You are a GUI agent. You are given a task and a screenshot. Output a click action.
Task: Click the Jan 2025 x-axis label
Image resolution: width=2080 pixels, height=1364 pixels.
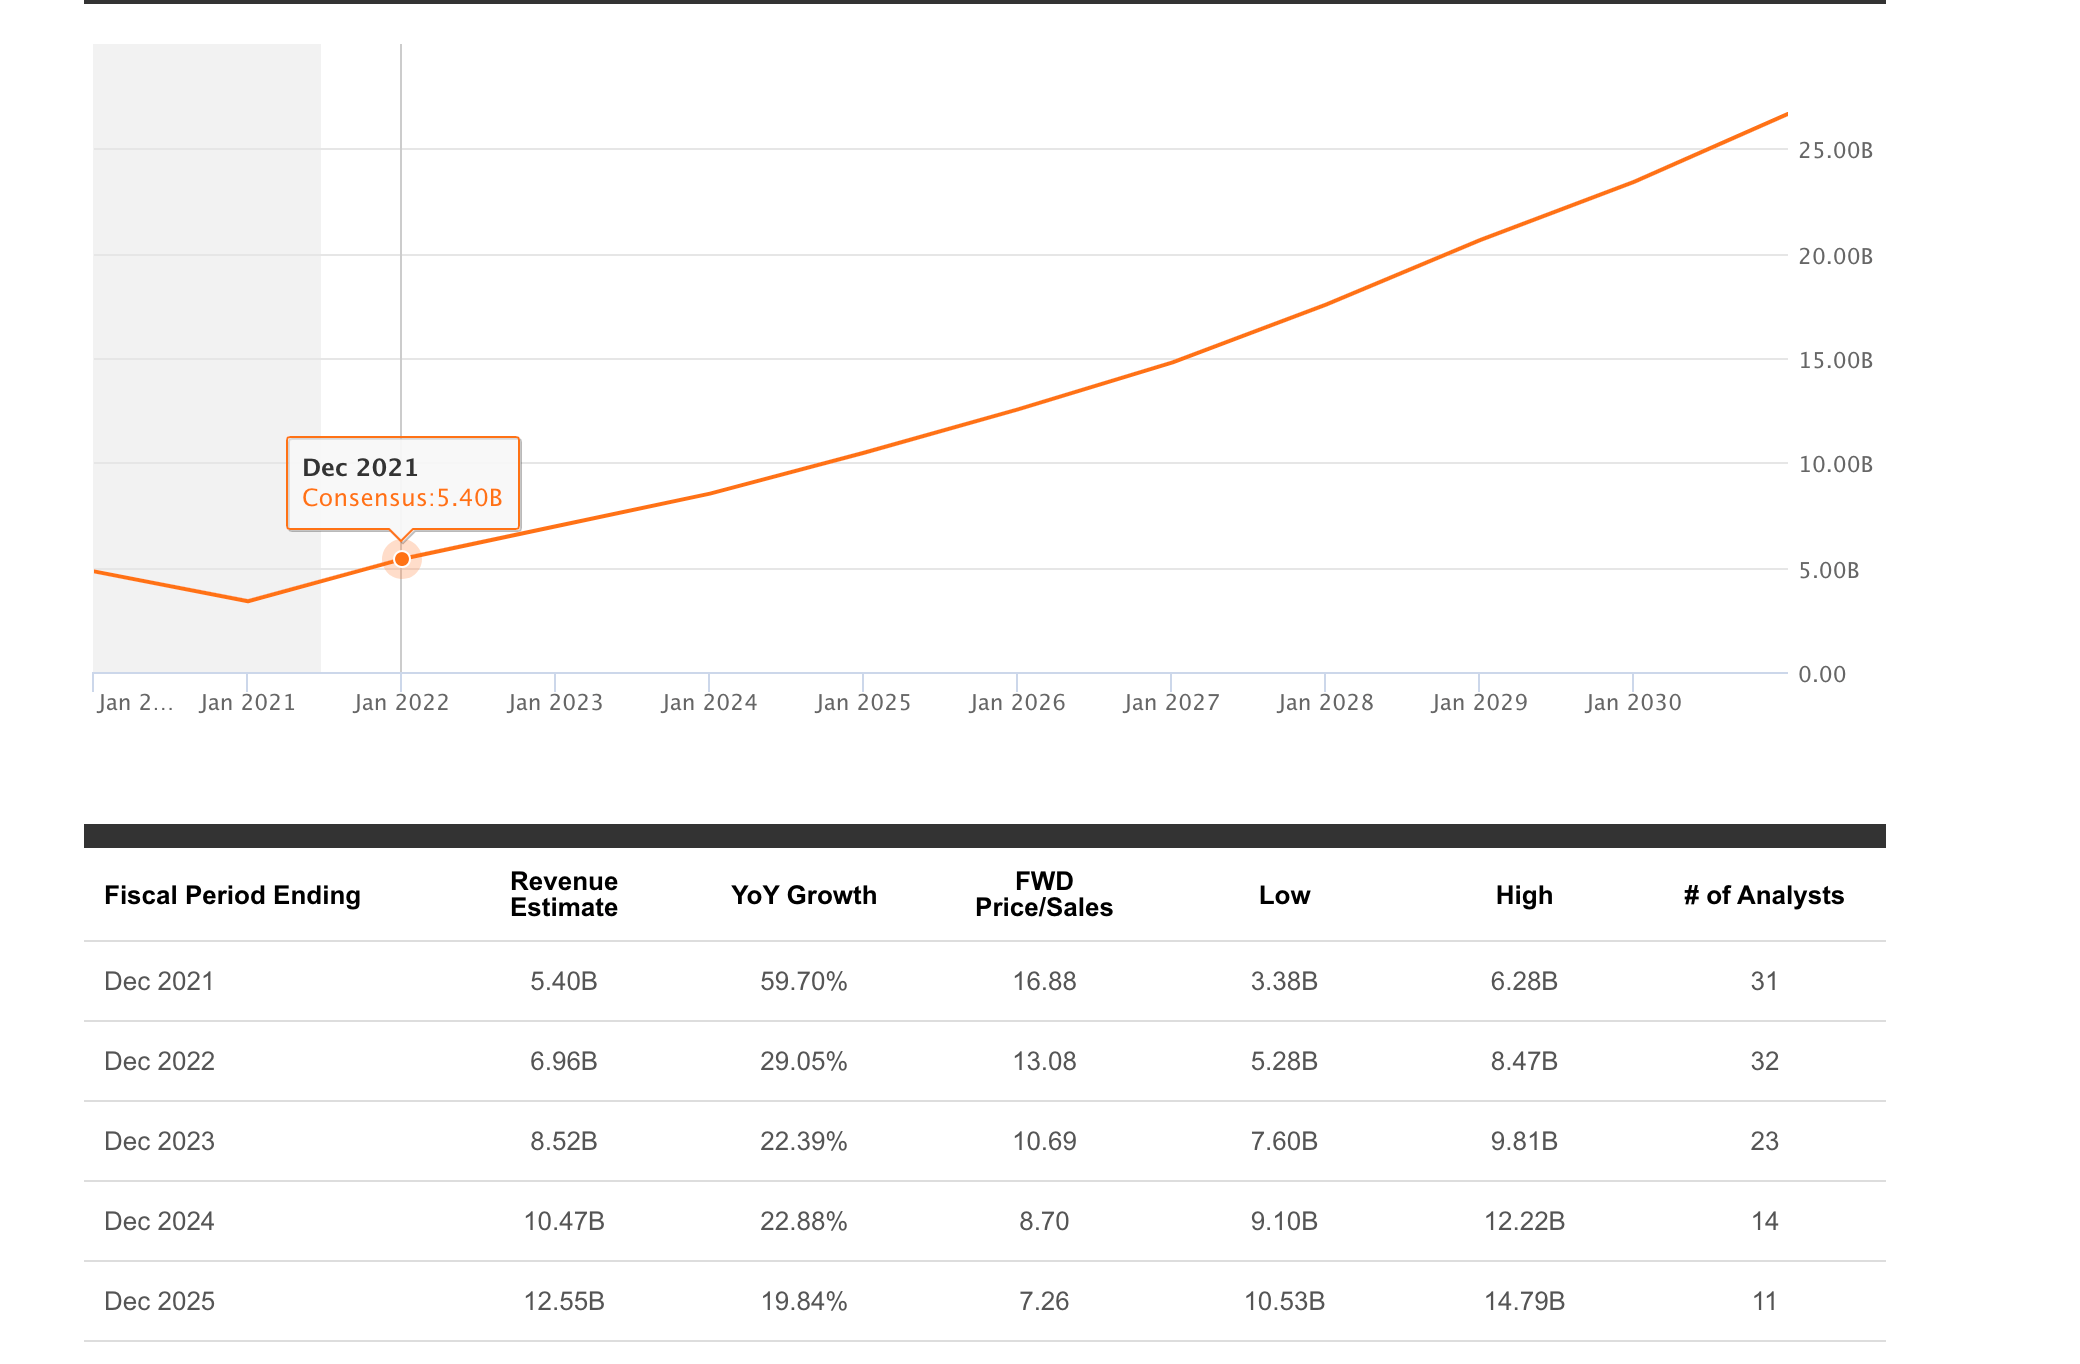[863, 703]
